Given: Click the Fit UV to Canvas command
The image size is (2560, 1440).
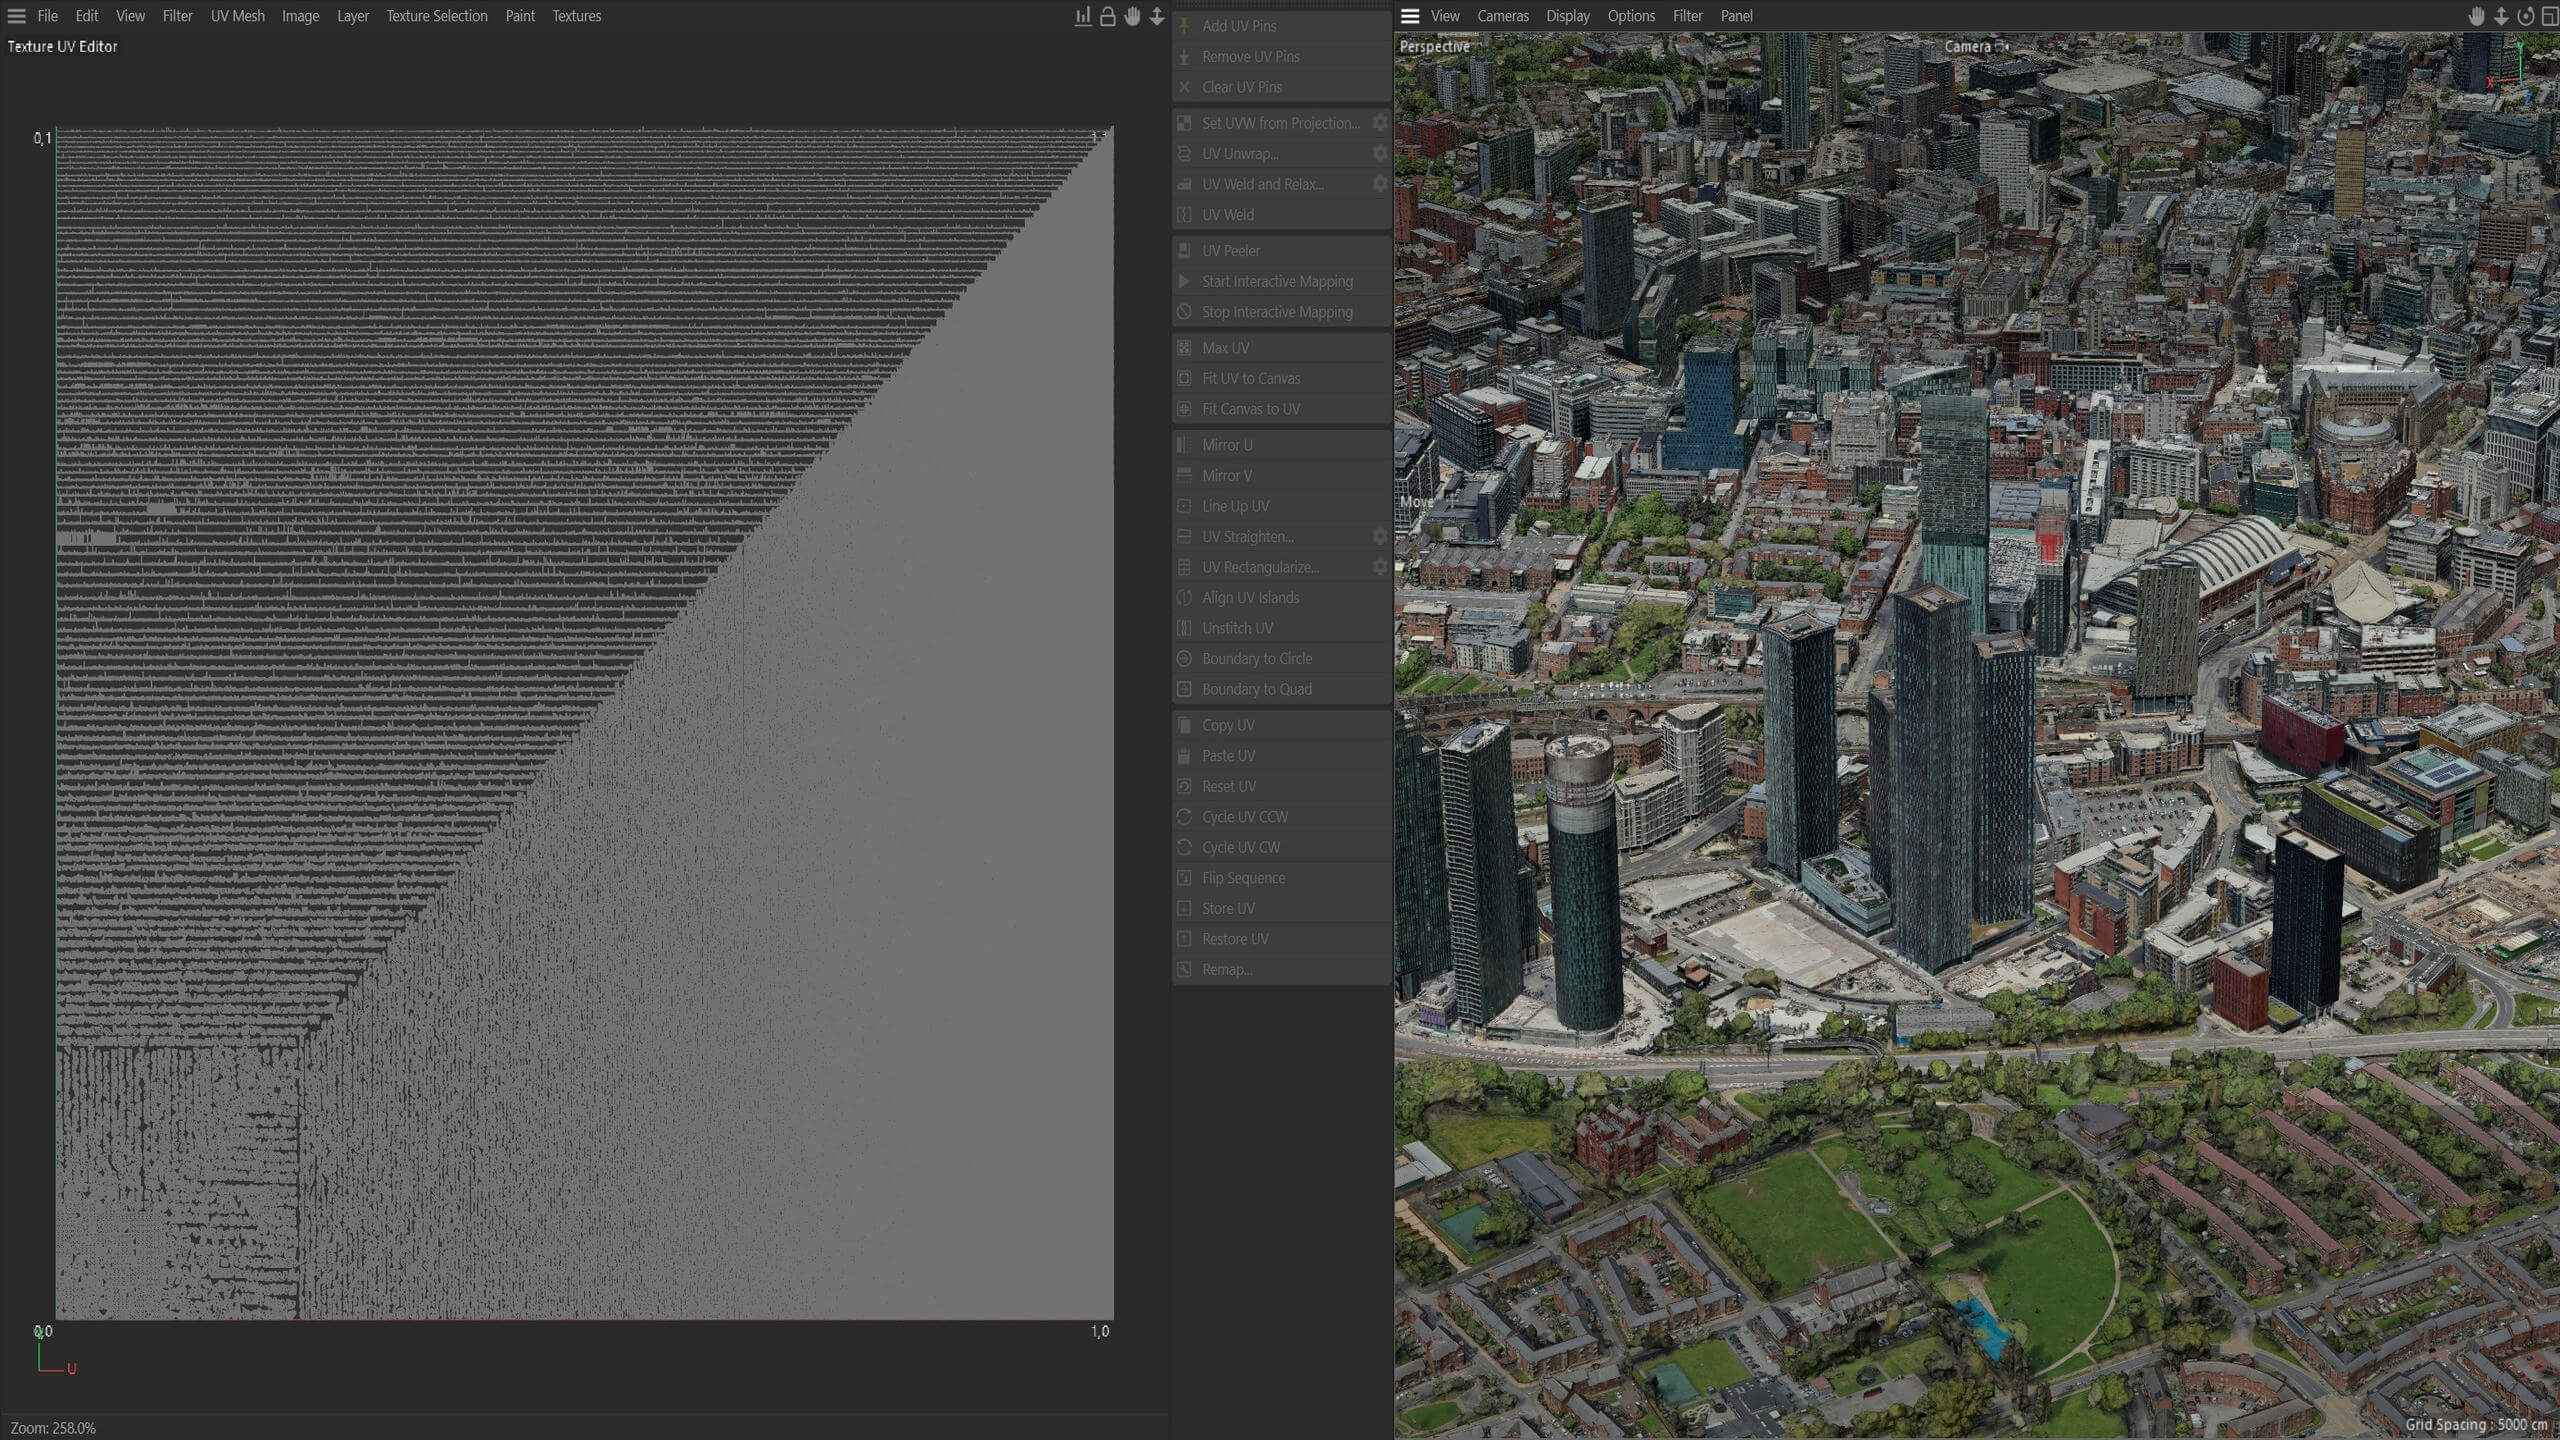Looking at the screenshot, I should click(1281, 379).
